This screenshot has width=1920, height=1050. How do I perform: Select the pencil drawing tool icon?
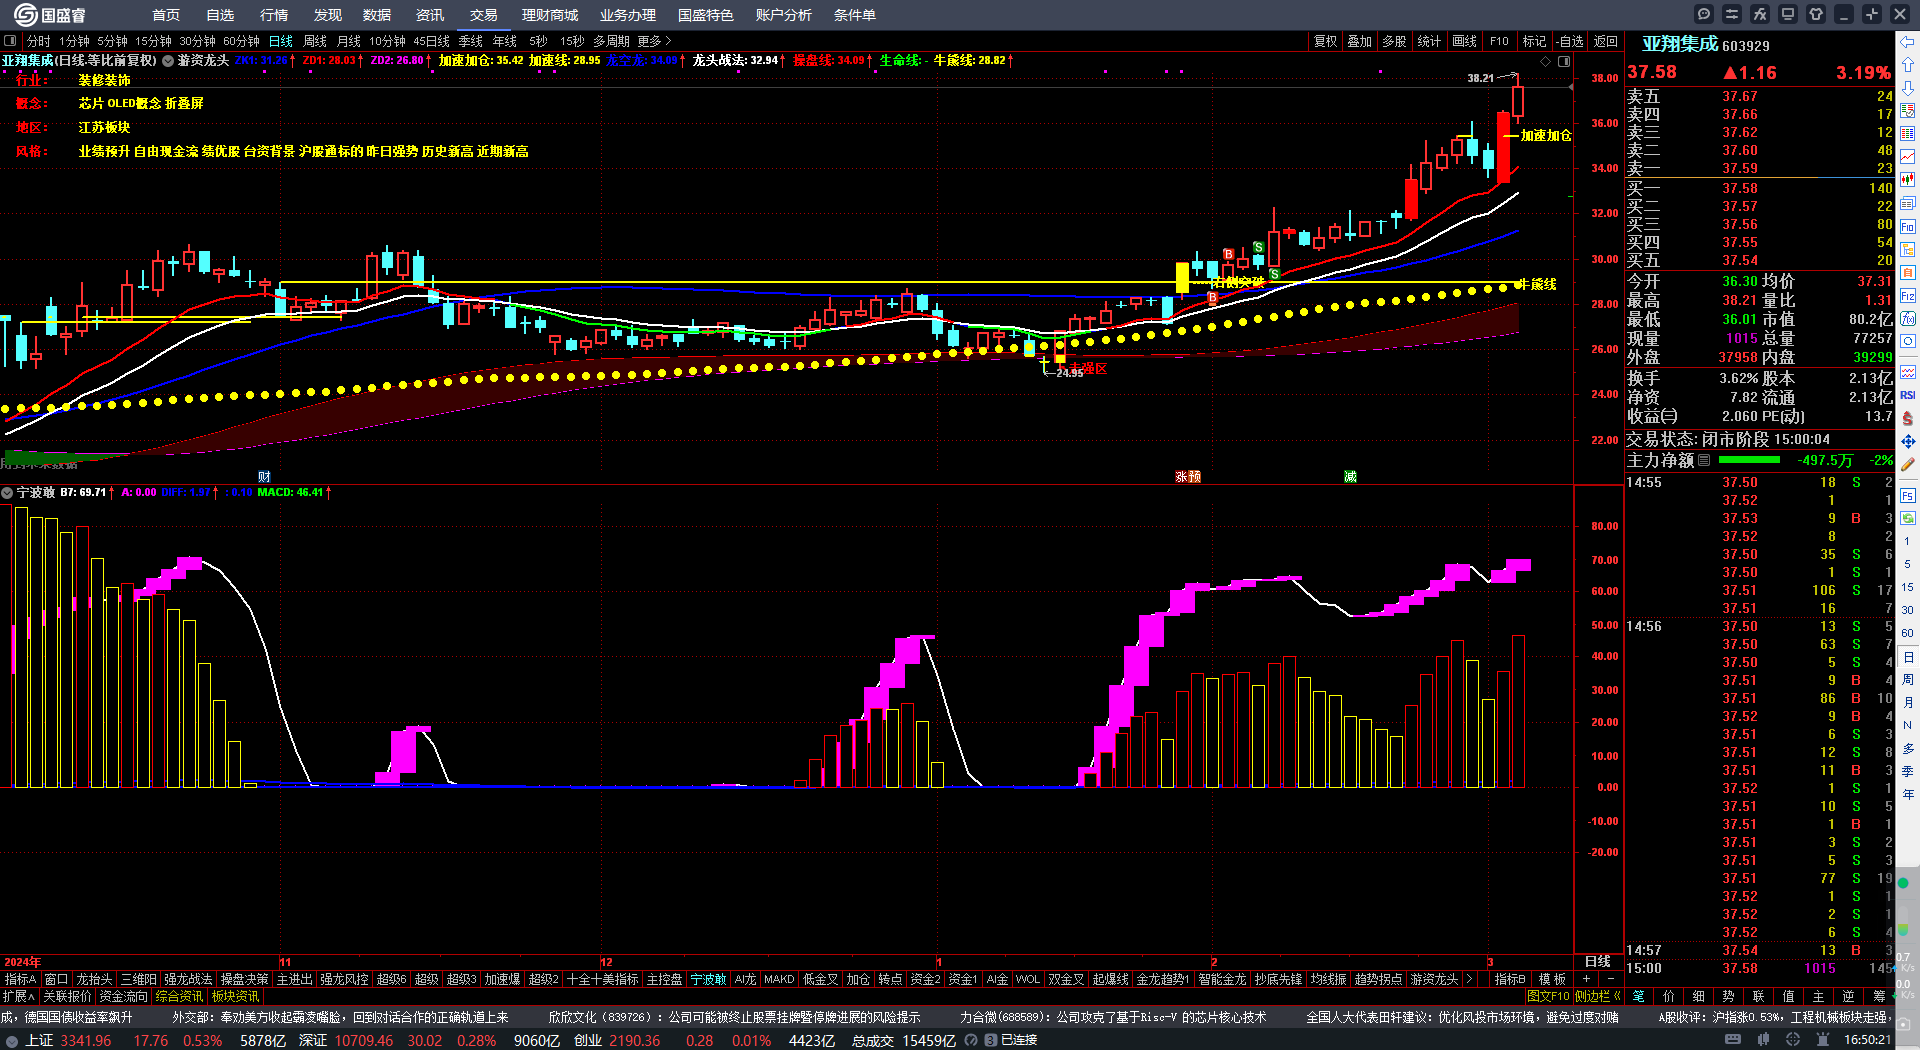[1908, 464]
